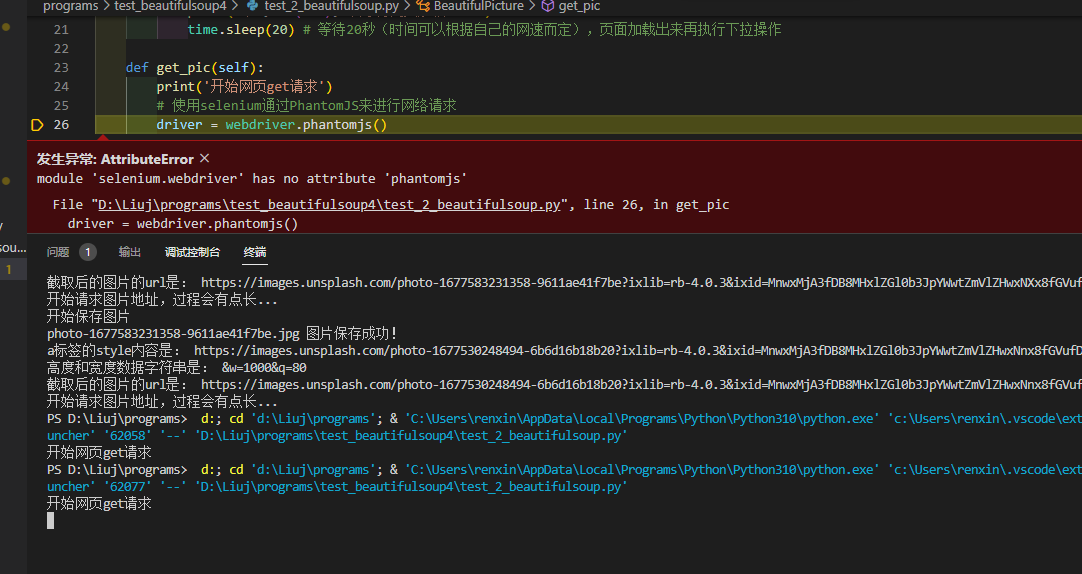Switch to the 问题 panel tab

coord(58,252)
